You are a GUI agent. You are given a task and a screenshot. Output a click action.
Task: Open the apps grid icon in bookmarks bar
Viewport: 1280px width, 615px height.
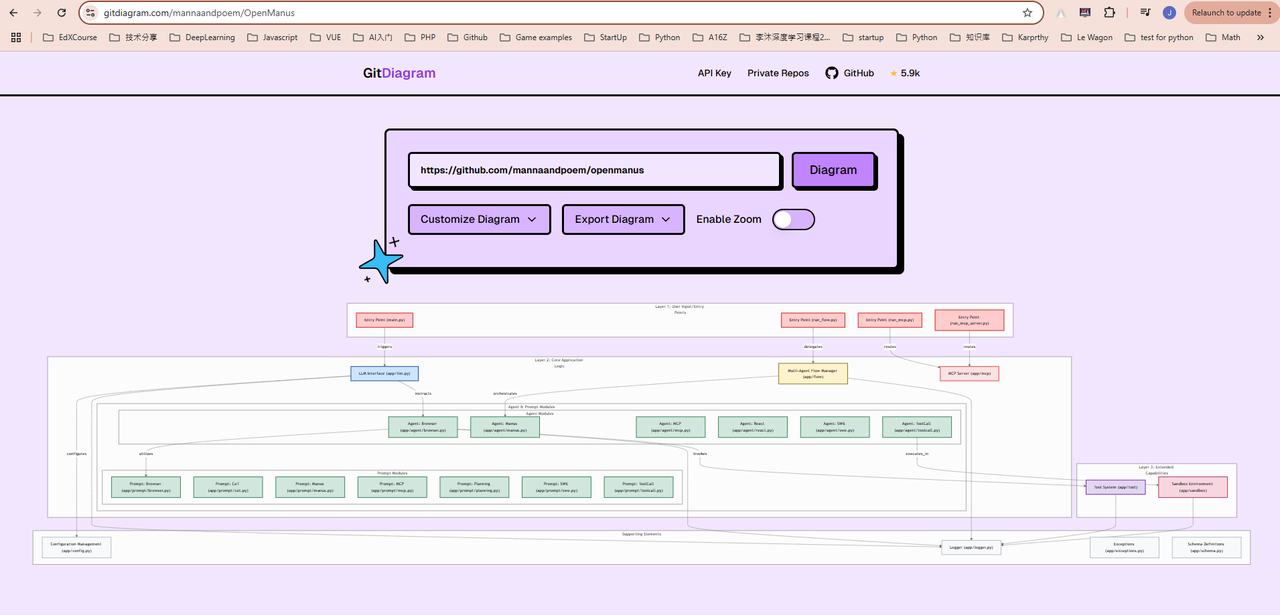pos(16,37)
